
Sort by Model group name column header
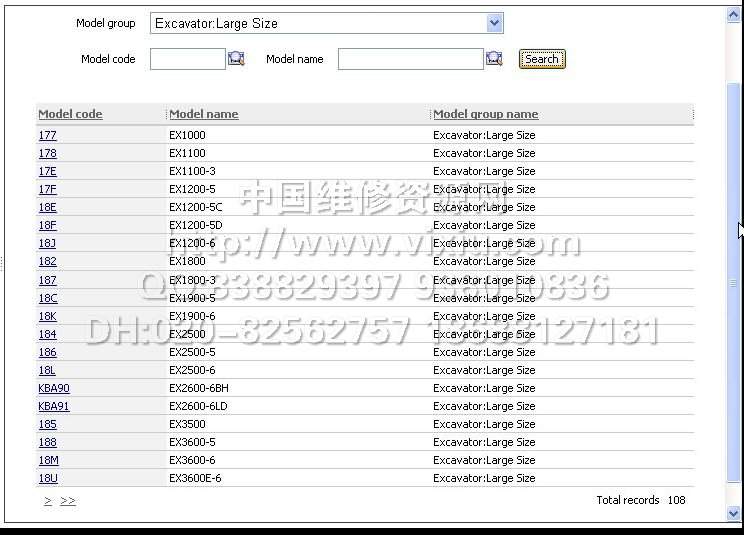tap(485, 114)
